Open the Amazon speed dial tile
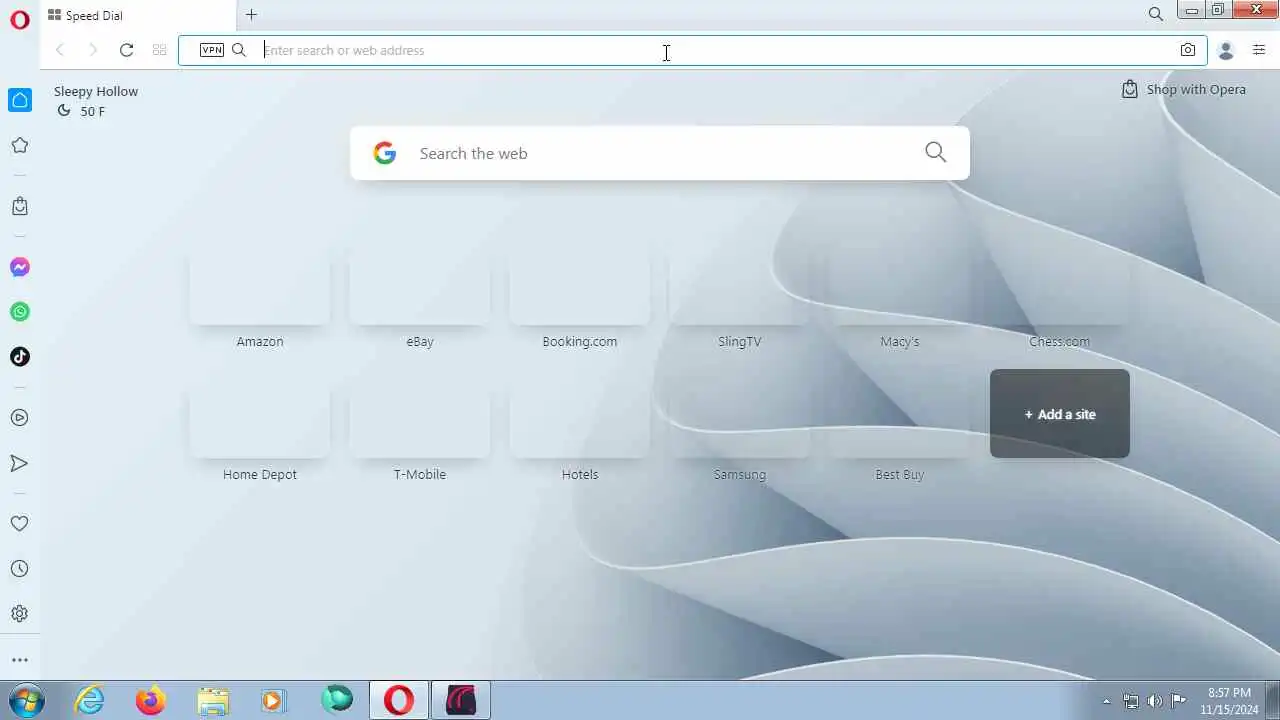Viewport: 1280px width, 720px height. [260, 298]
